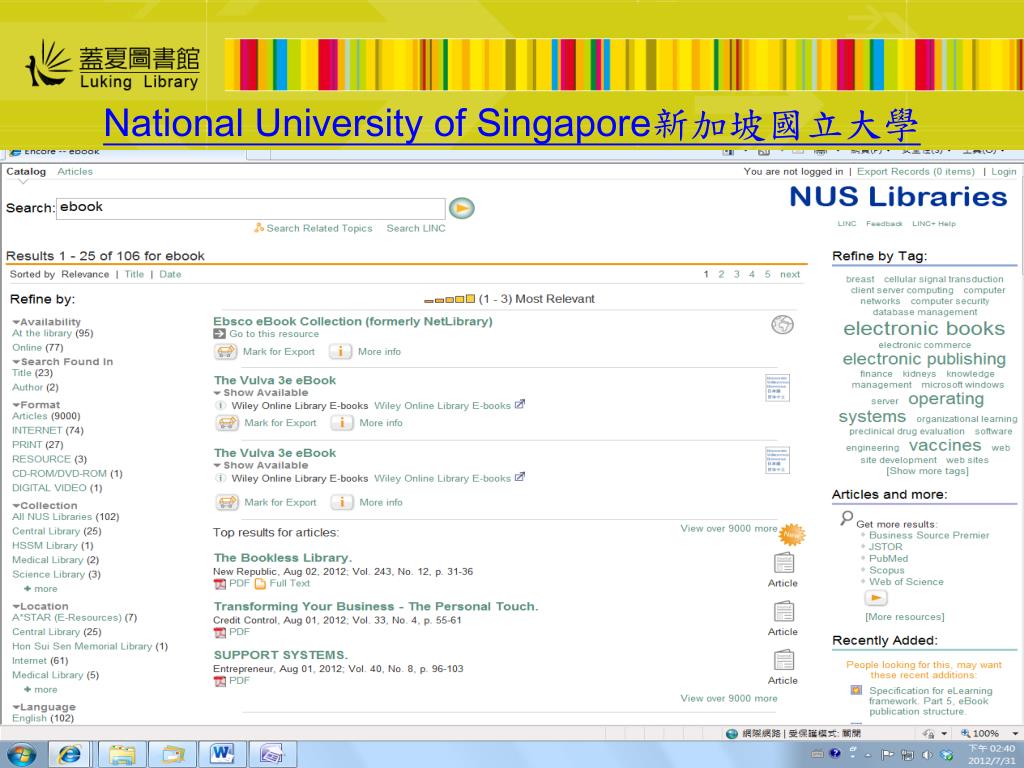Filter by PRINT (27) format

(37, 445)
